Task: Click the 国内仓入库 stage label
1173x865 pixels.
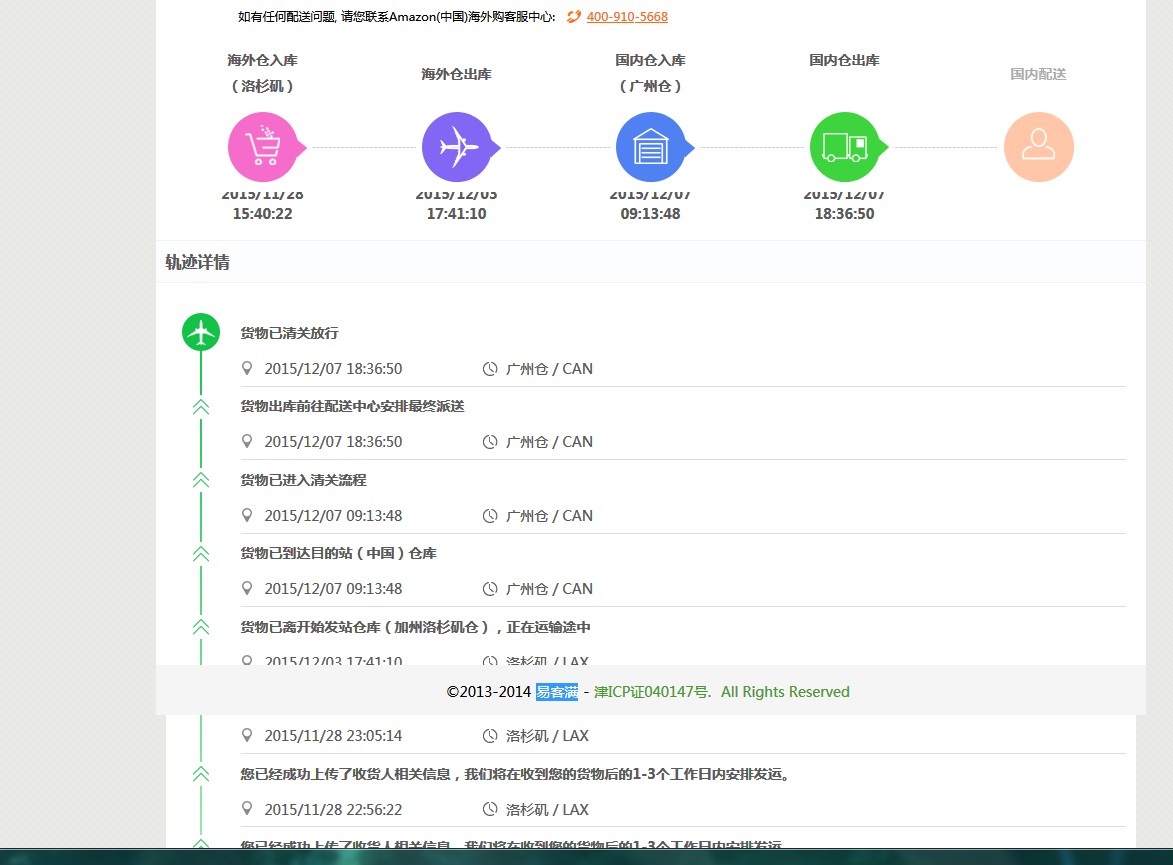Action: (x=650, y=60)
